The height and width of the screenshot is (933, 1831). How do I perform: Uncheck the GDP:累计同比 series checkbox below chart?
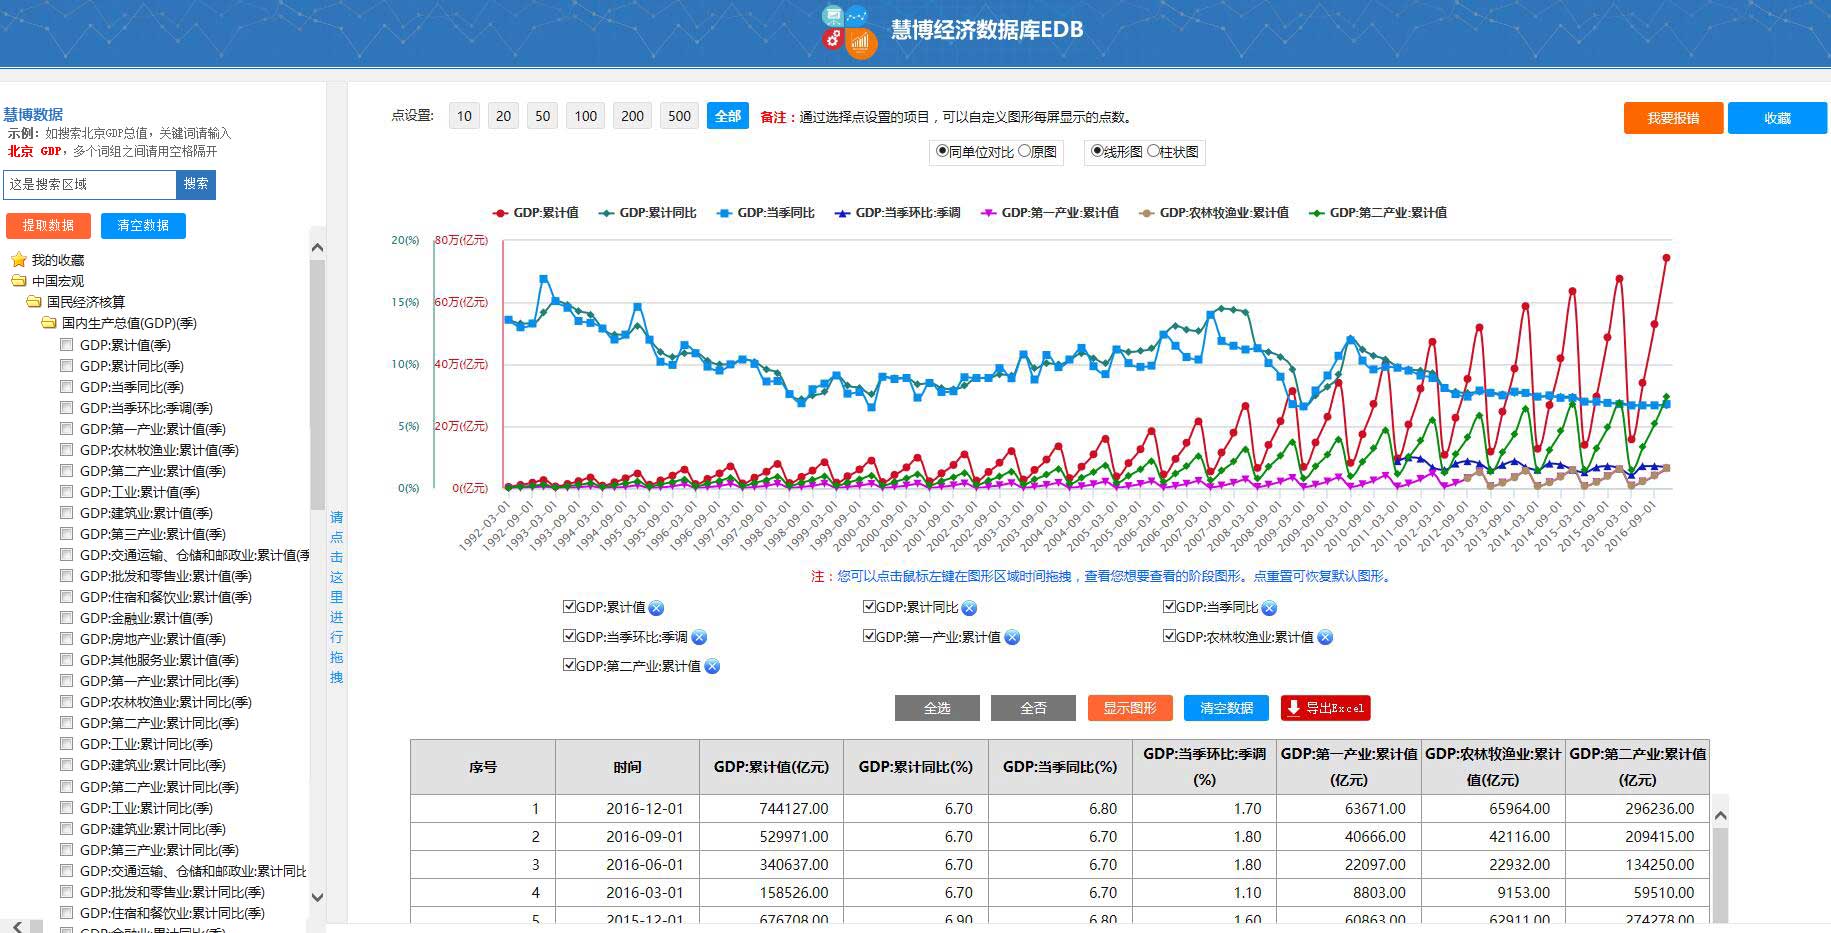pos(869,607)
